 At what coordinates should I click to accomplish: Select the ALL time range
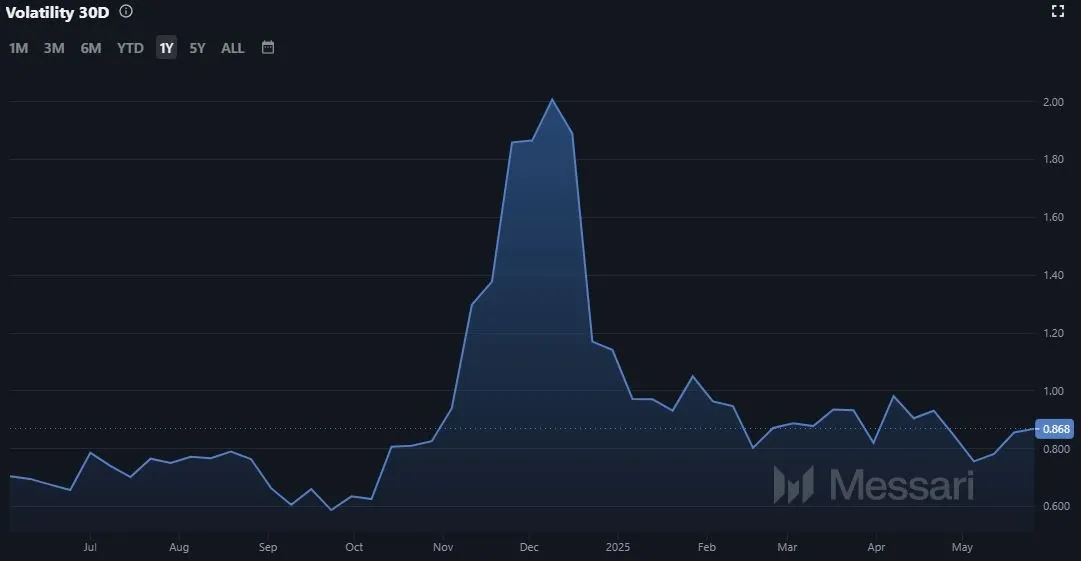tap(232, 48)
